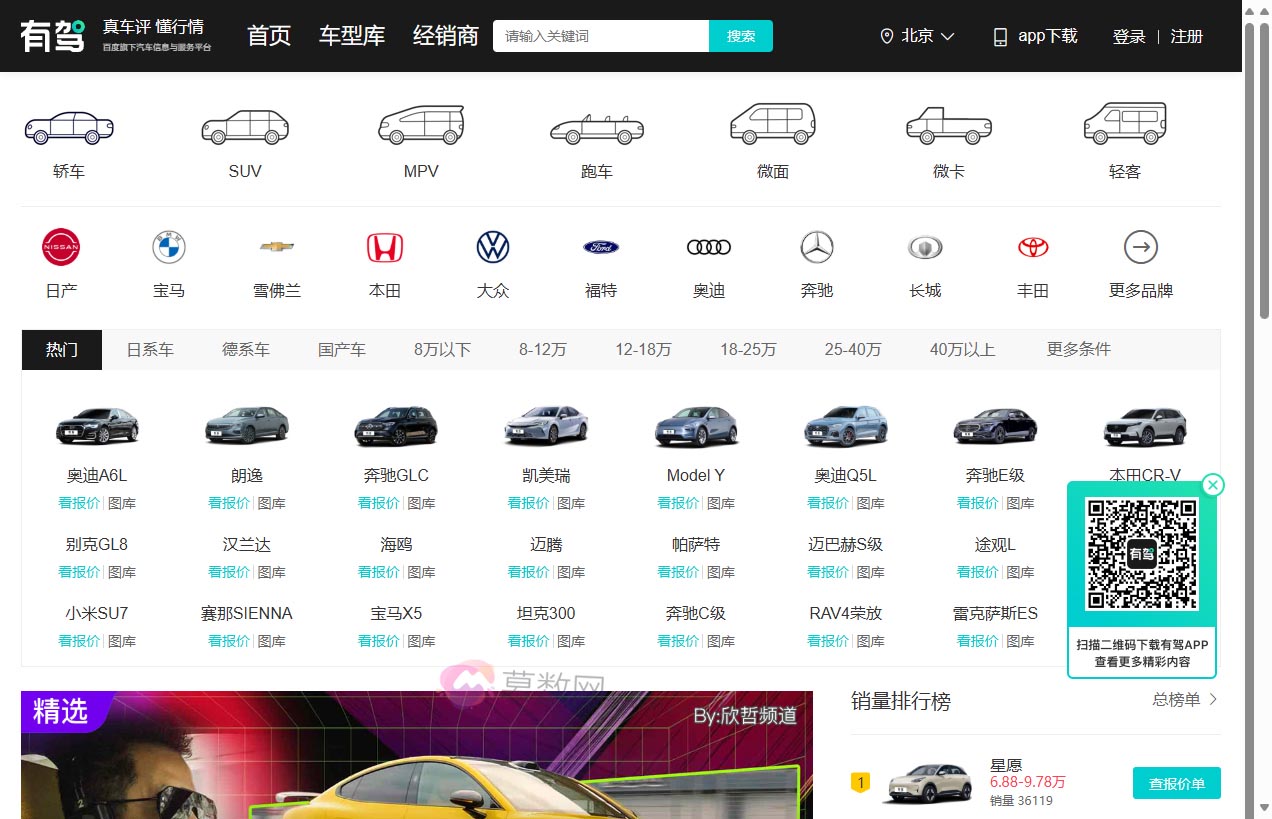Select the SUV body type icon

coord(245,127)
